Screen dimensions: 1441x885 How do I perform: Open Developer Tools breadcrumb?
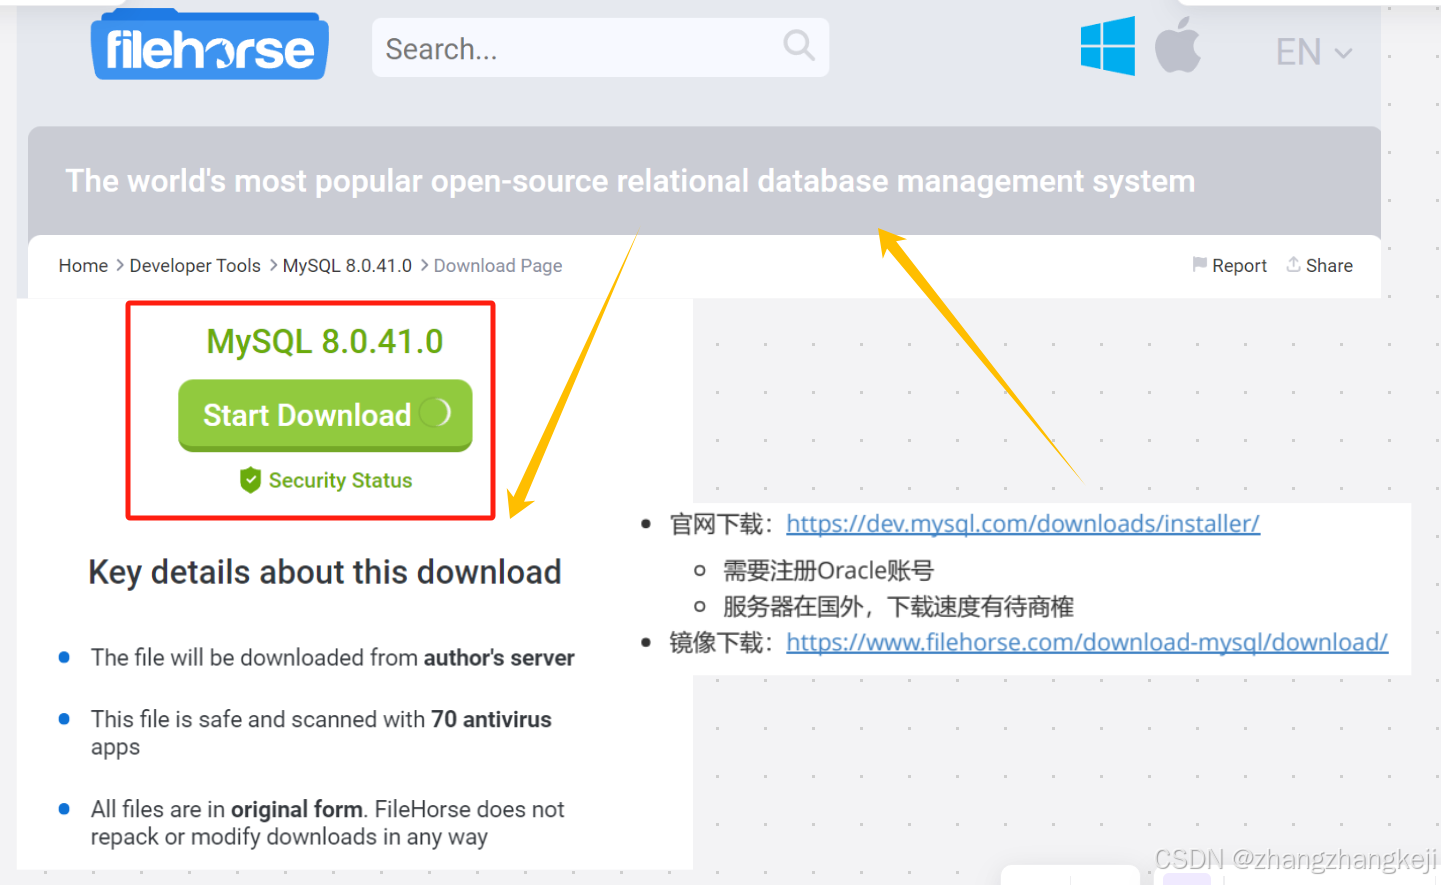point(195,265)
